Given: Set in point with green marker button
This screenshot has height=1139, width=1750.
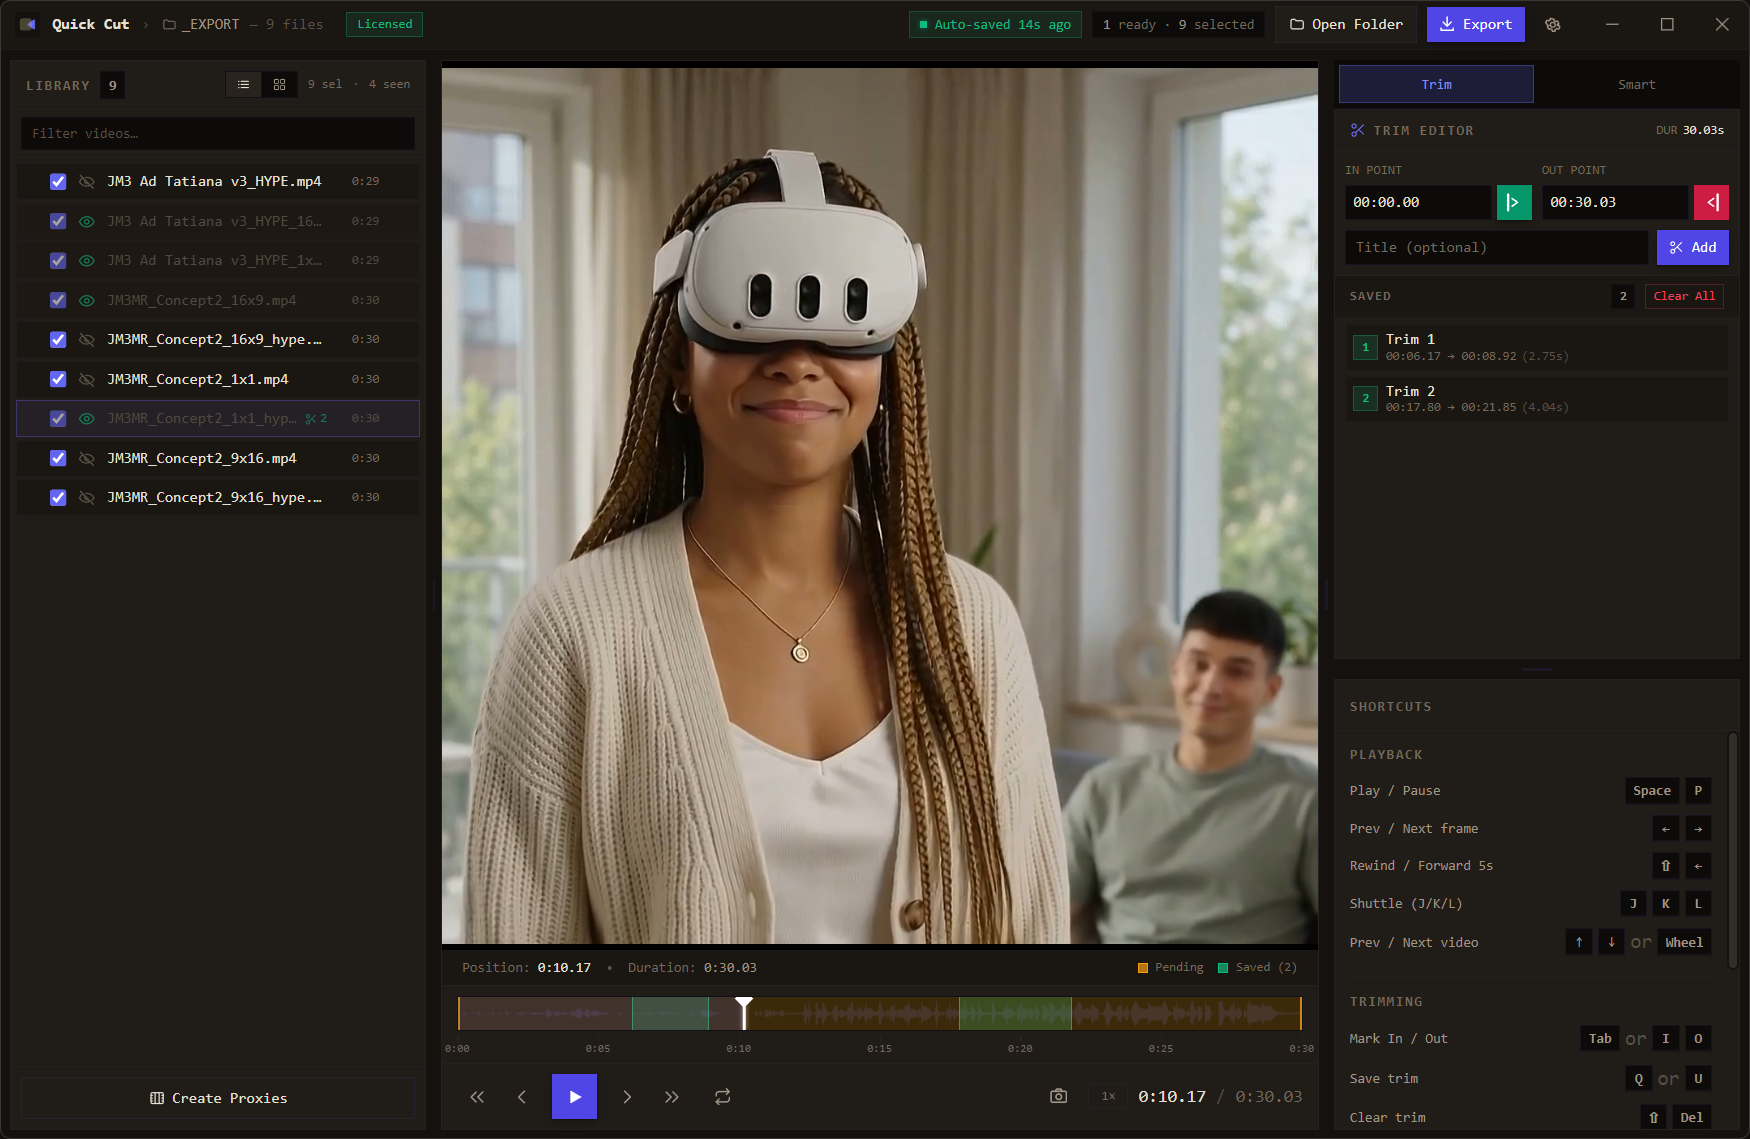Looking at the screenshot, I should pyautogui.click(x=1513, y=202).
